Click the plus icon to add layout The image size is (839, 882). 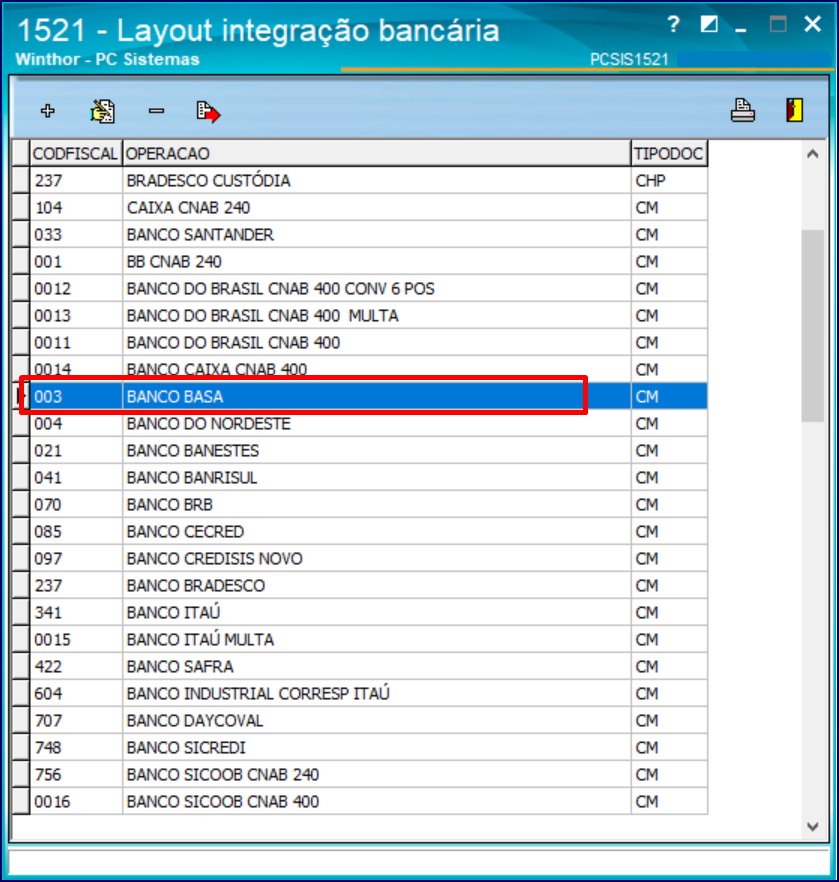pos(48,111)
